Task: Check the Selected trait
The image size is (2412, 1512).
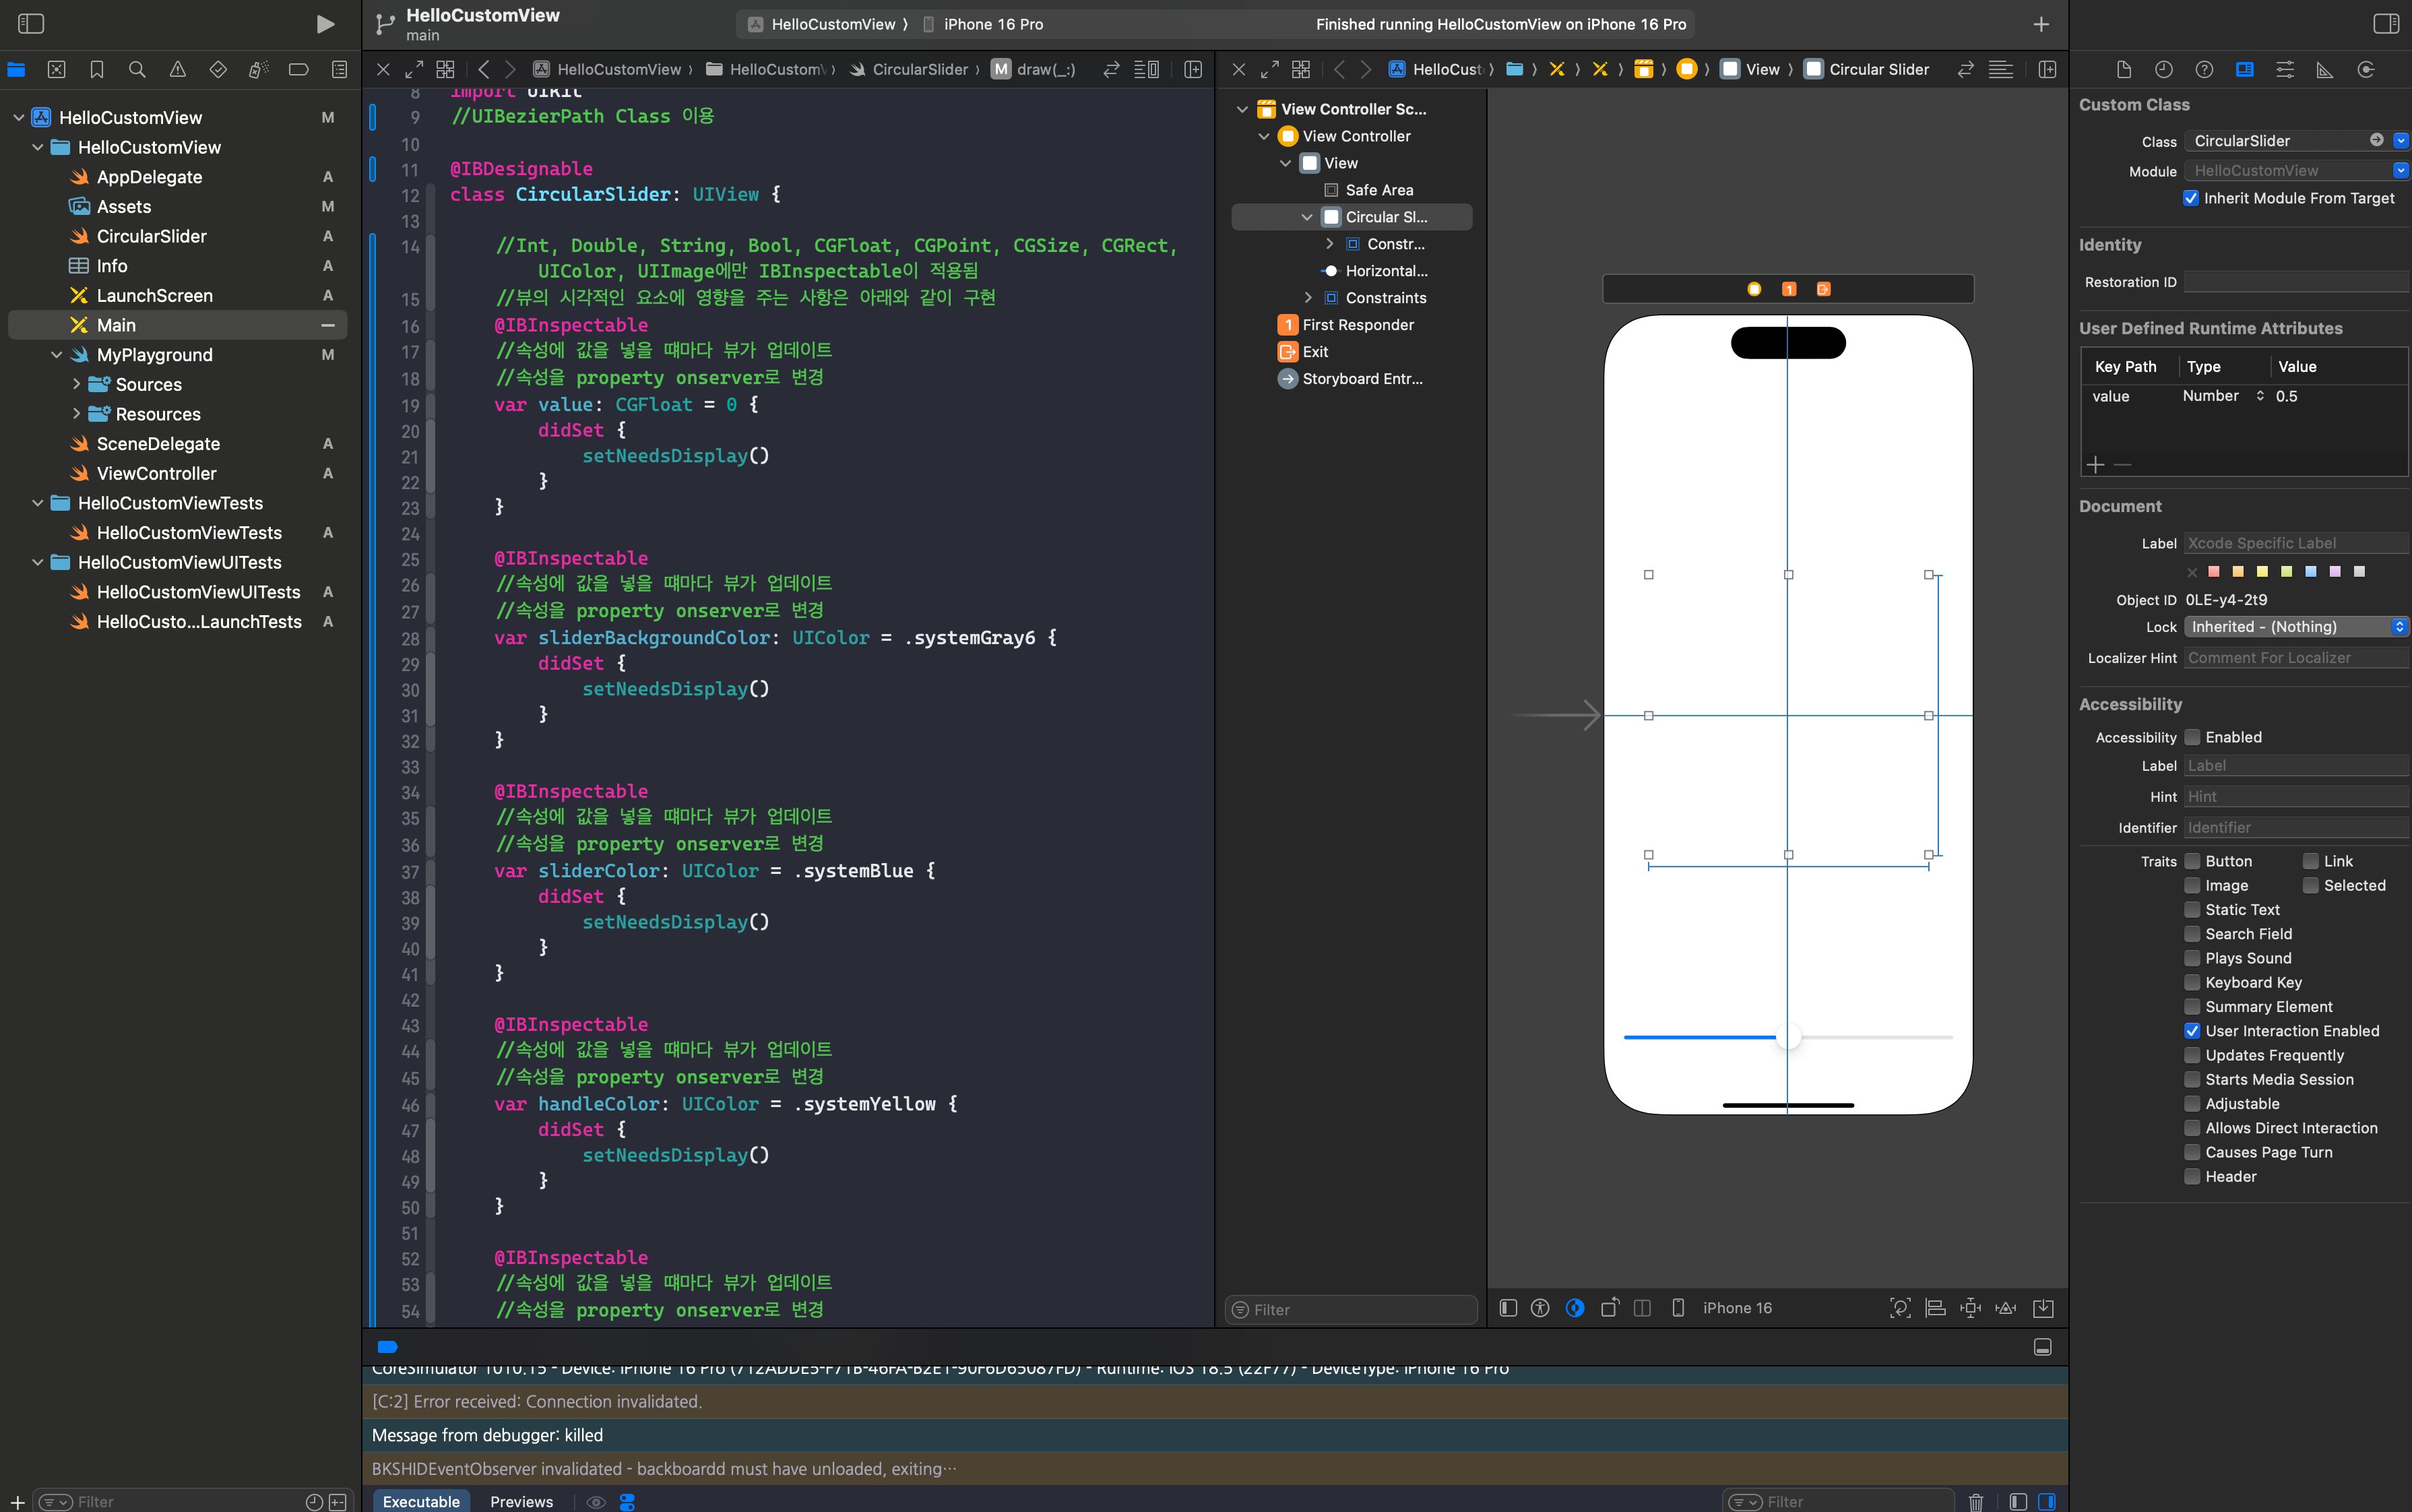Action: [x=2310, y=885]
